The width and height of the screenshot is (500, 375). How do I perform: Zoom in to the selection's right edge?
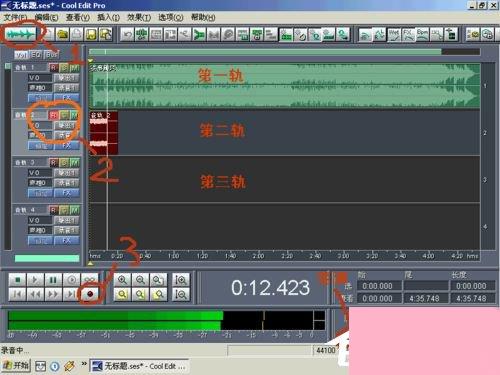click(x=158, y=294)
